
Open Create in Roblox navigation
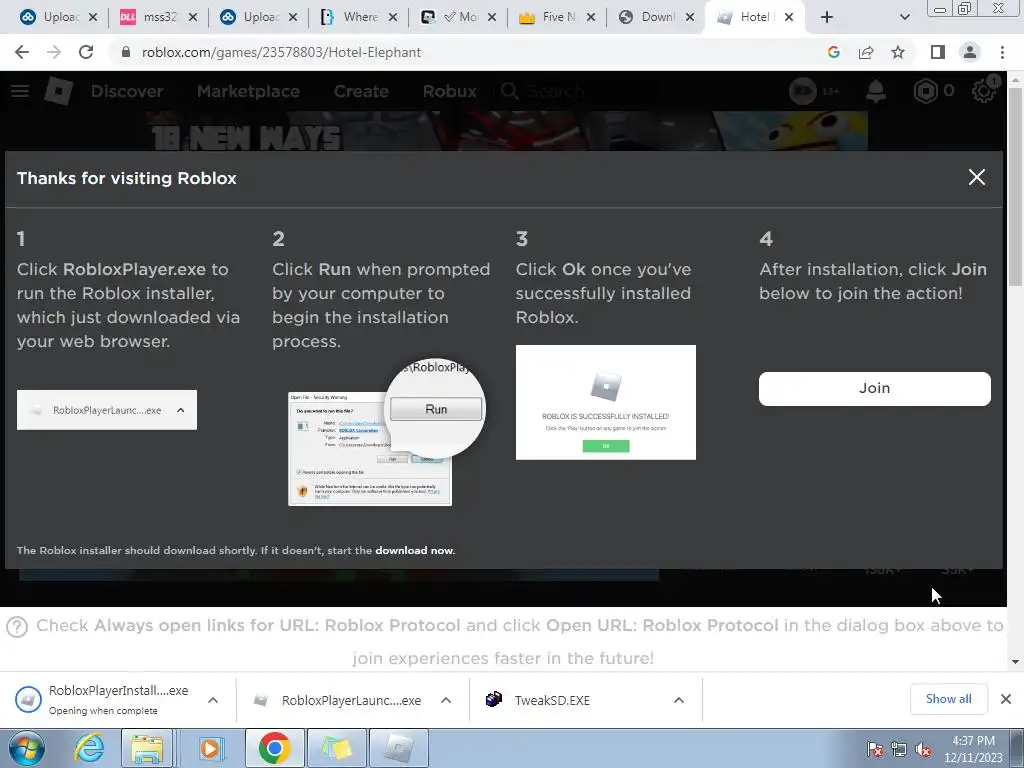click(x=361, y=91)
